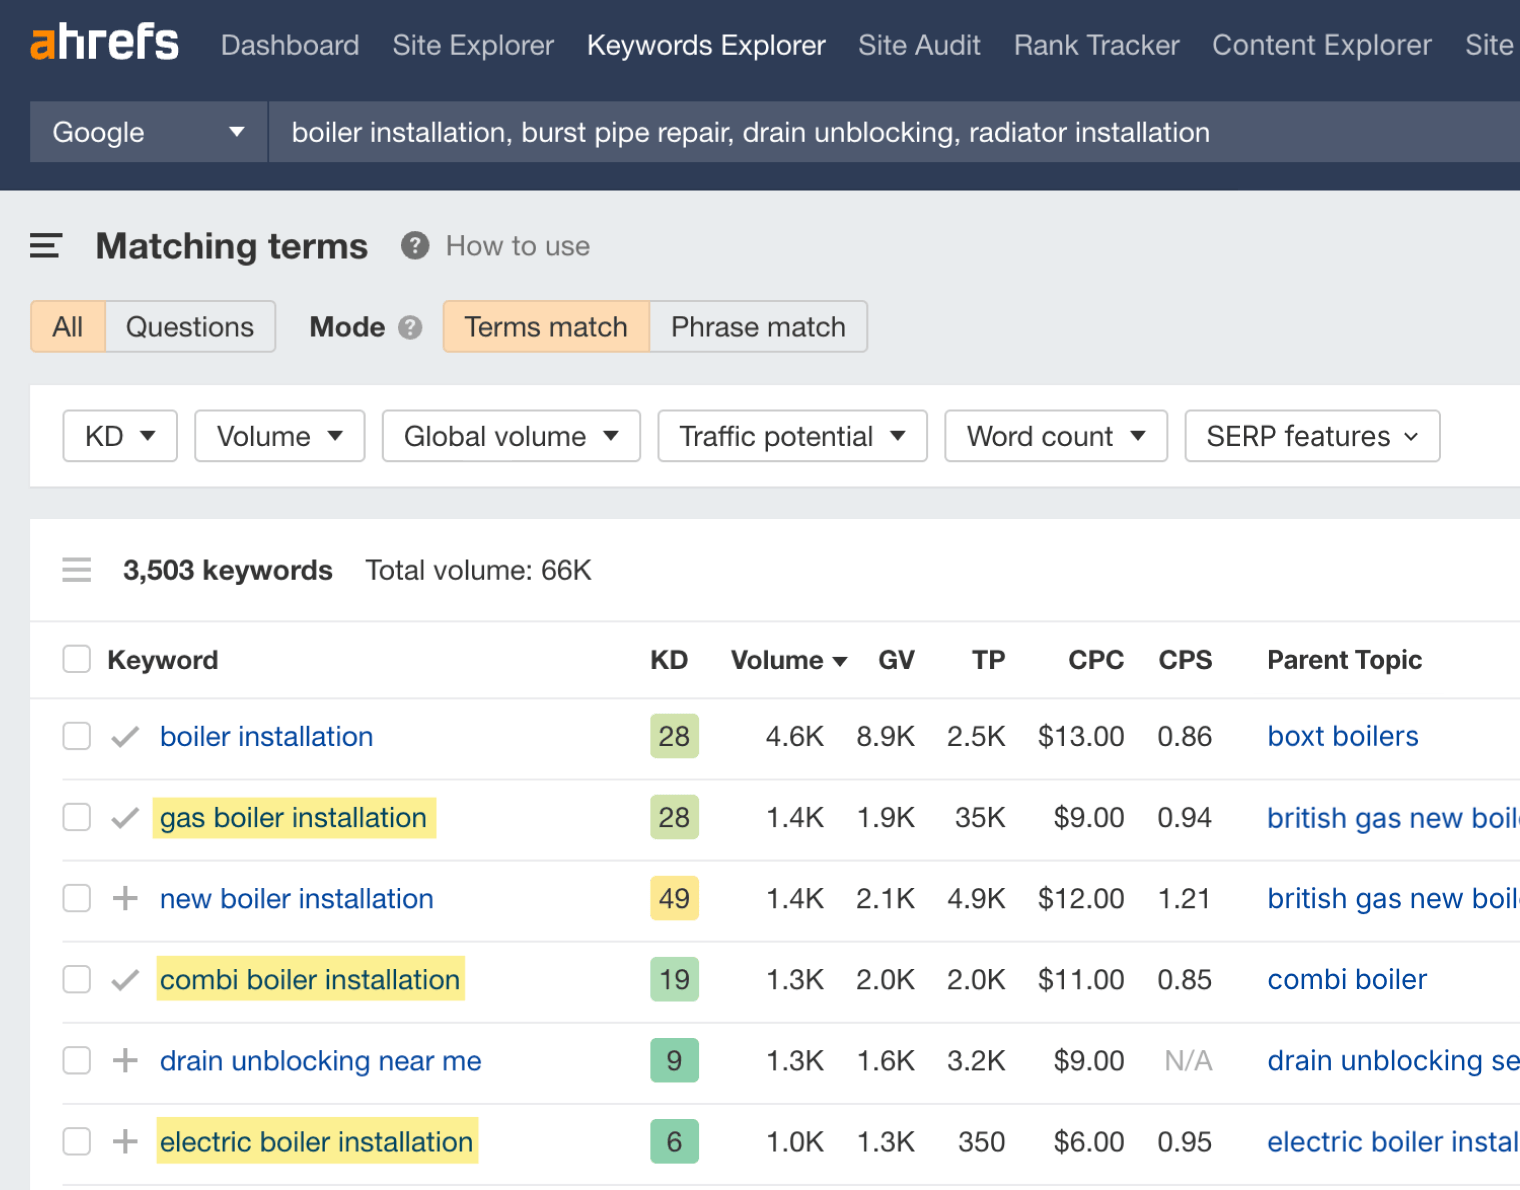Check the gas boiler installation row checkbox
The width and height of the screenshot is (1520, 1190).
tap(76, 817)
